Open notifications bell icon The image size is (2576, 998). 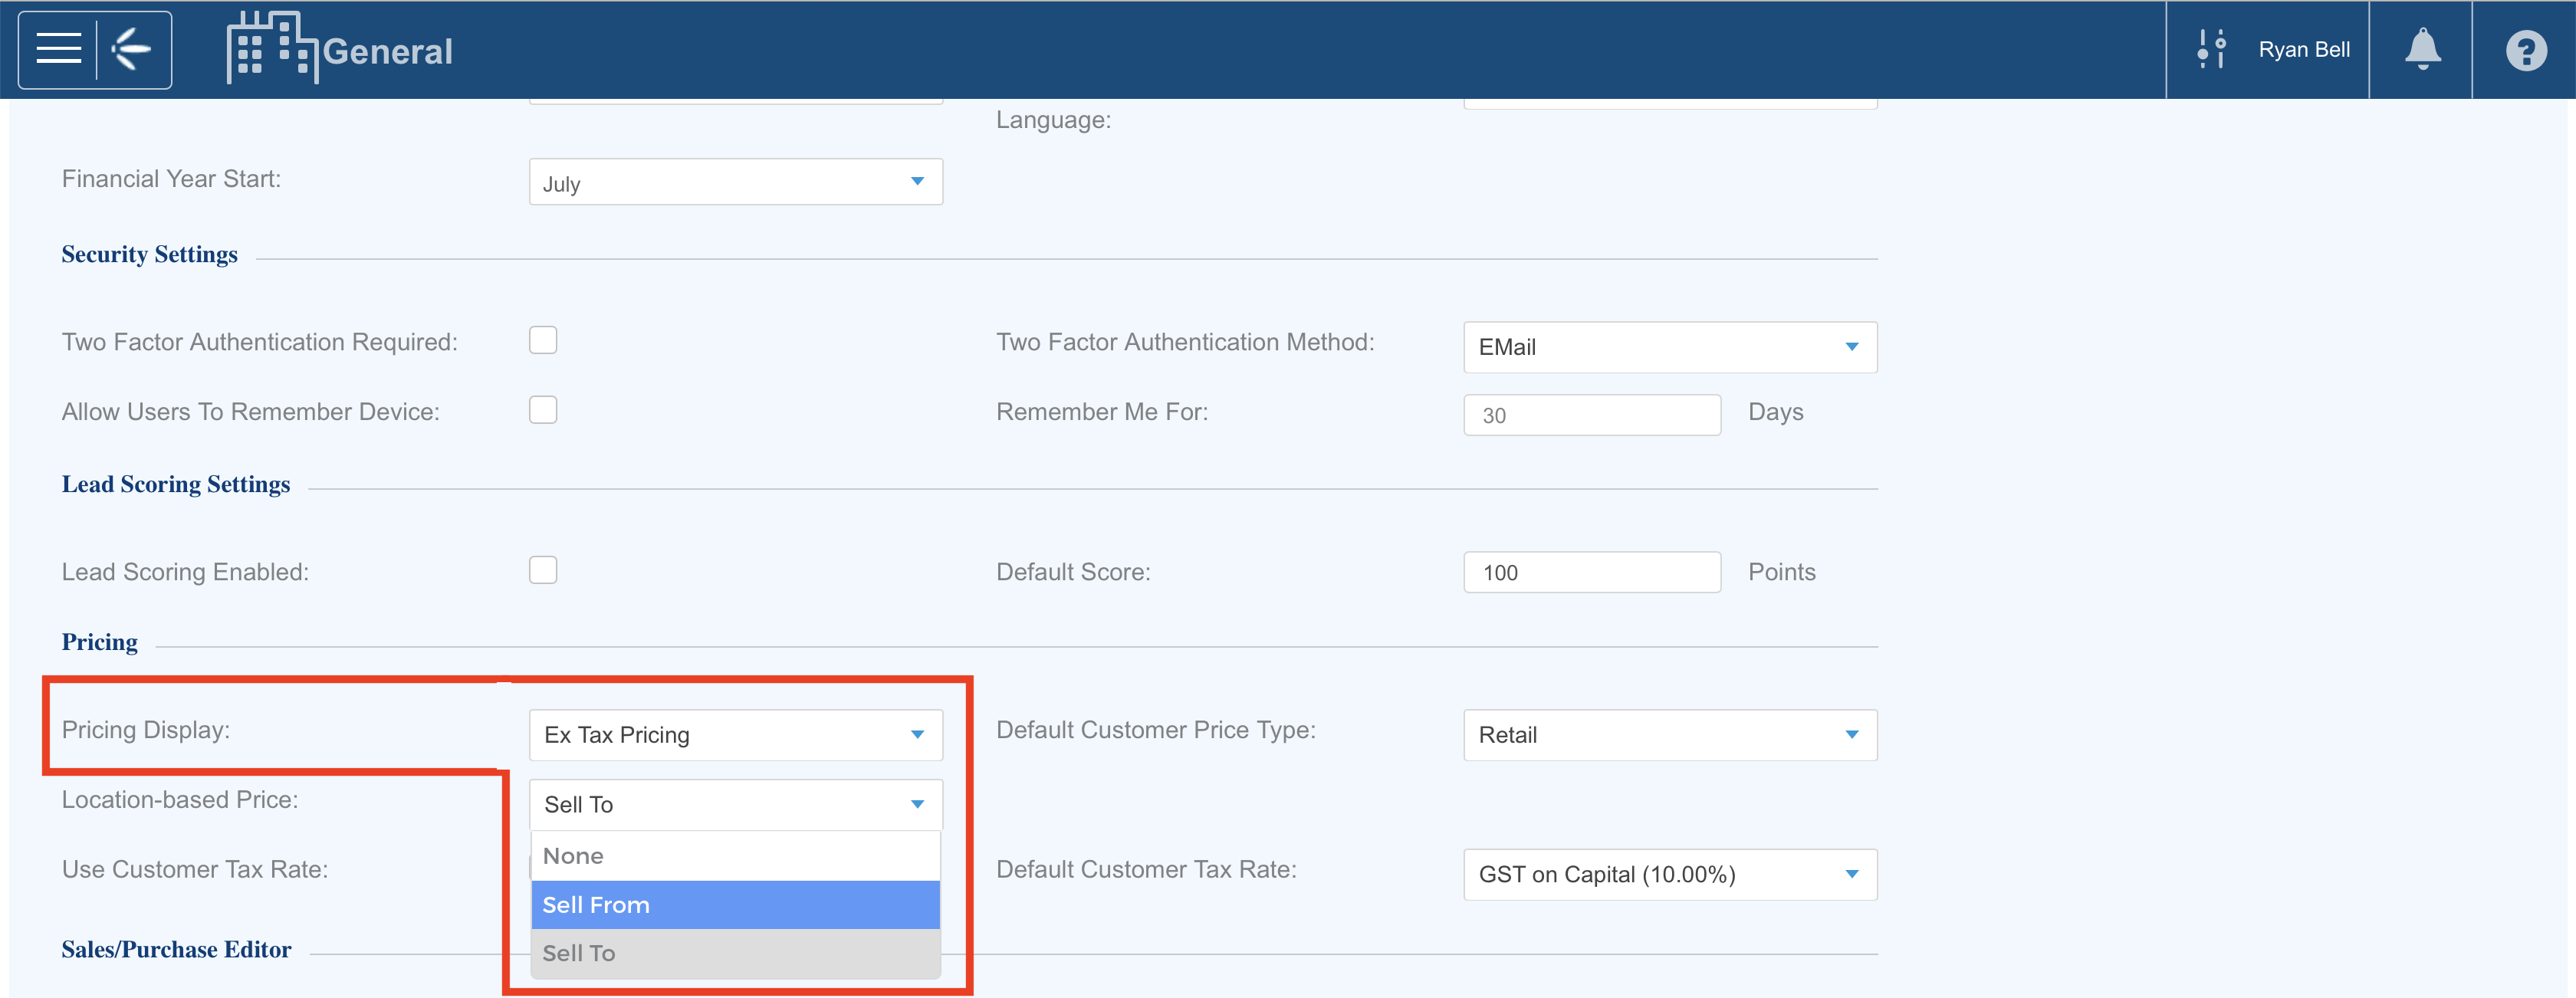tap(2421, 49)
